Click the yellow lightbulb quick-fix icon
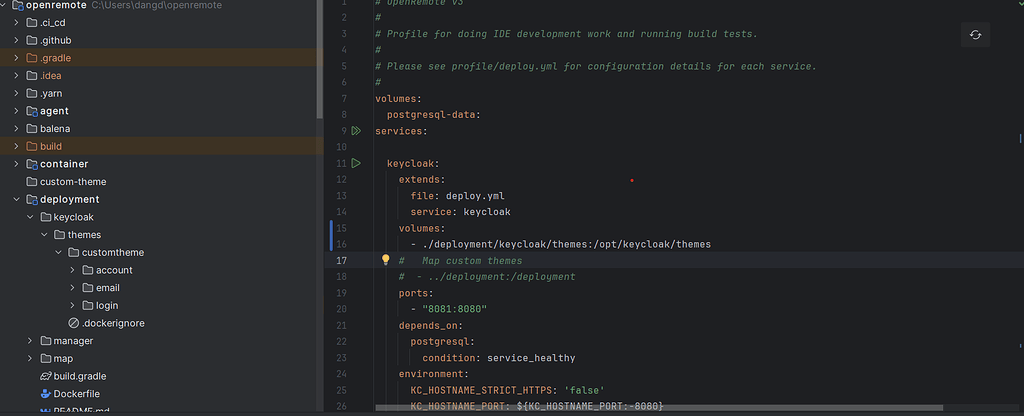This screenshot has width=1024, height=416. click(x=385, y=260)
